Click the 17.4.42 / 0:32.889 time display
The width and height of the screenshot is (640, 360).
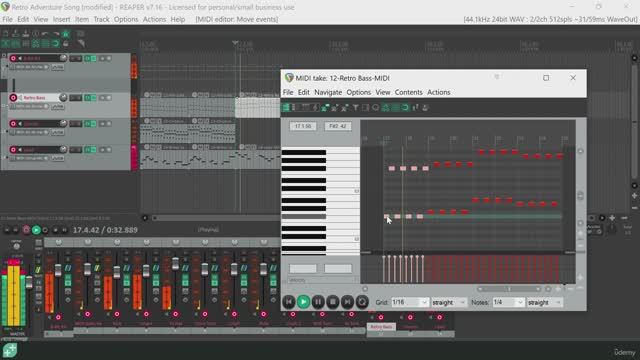pos(105,230)
